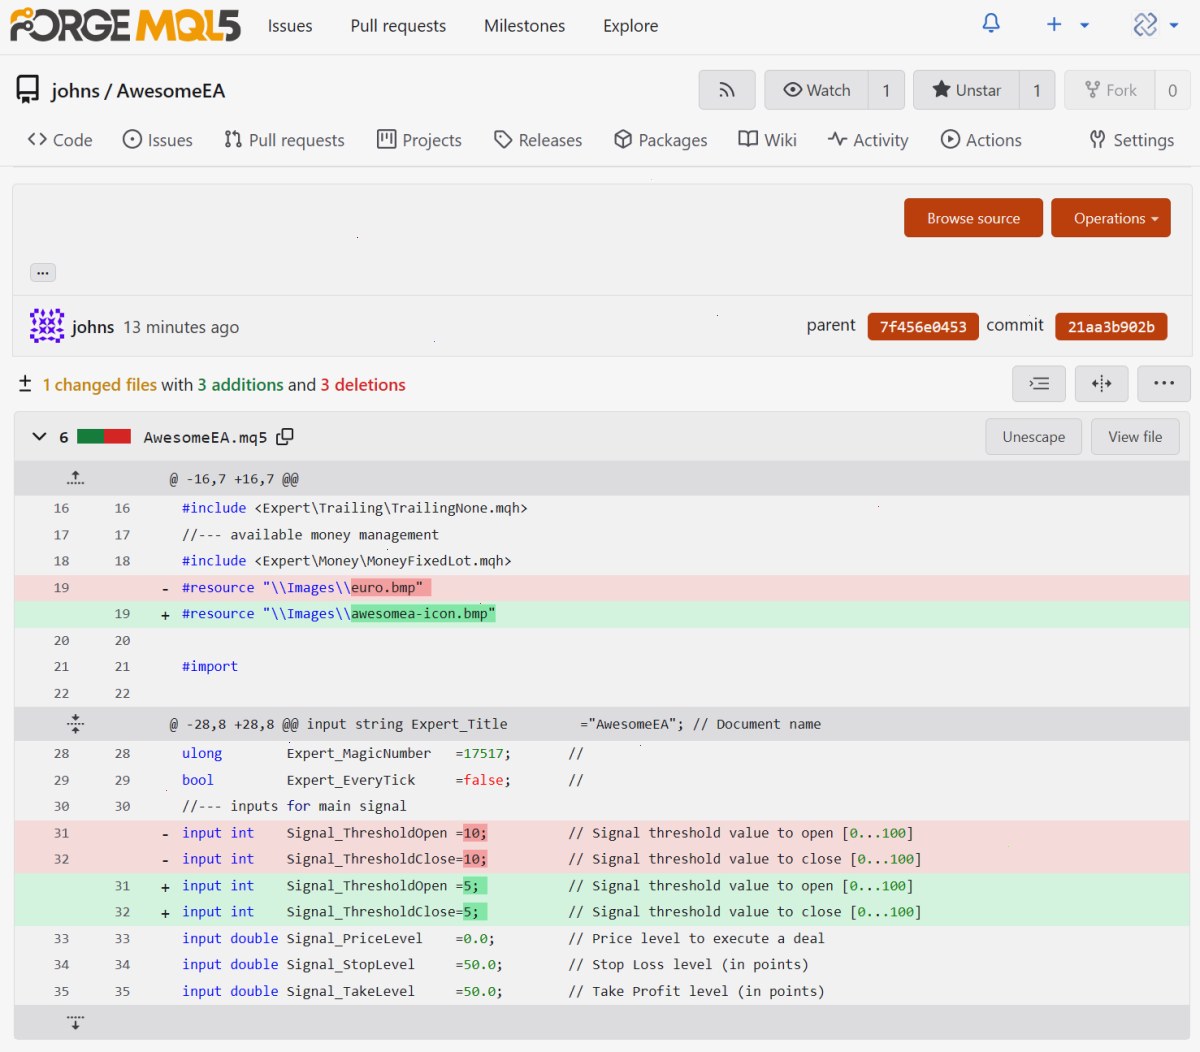Expand diff lines above line 16
This screenshot has height=1052, width=1200.
coord(75,479)
